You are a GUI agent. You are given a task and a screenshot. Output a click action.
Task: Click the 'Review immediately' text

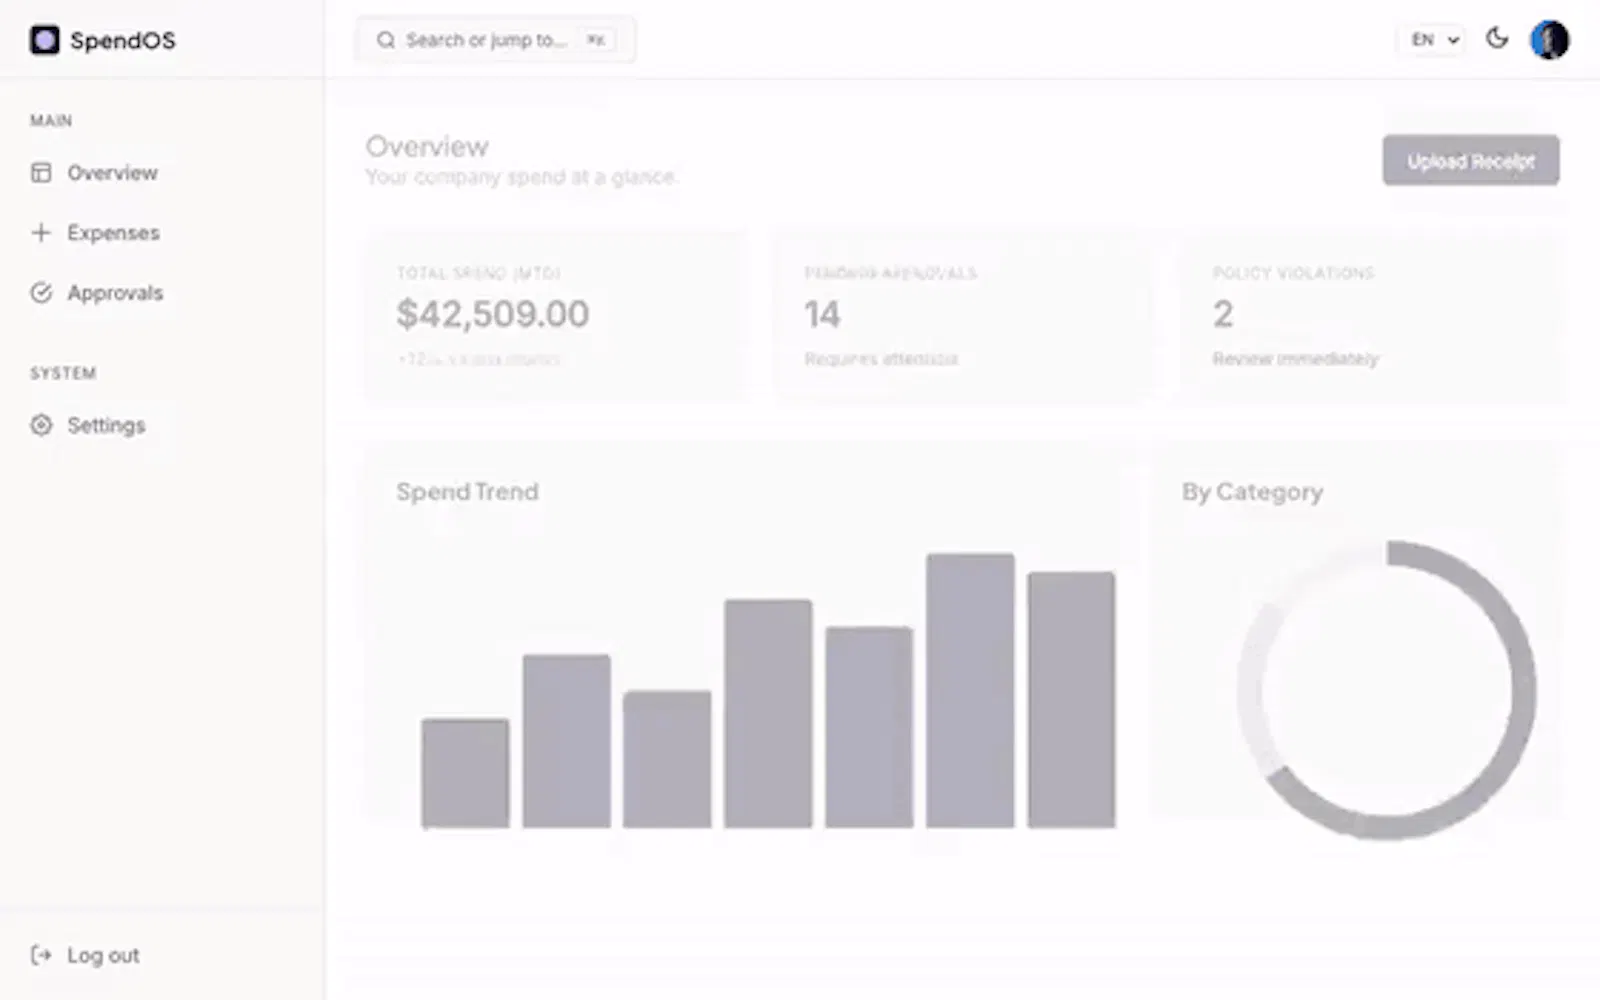click(1295, 359)
